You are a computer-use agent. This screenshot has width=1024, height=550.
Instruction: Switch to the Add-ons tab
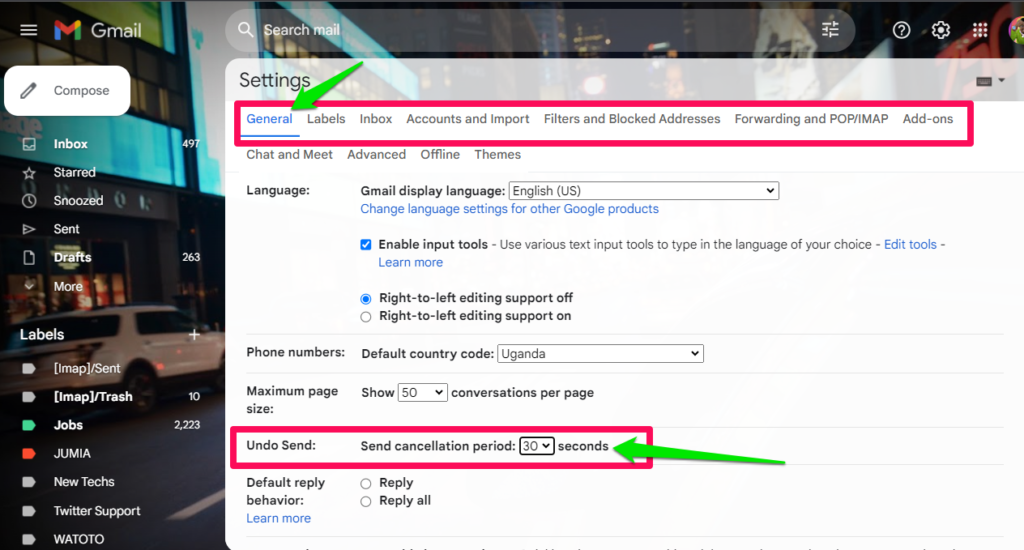pos(927,119)
